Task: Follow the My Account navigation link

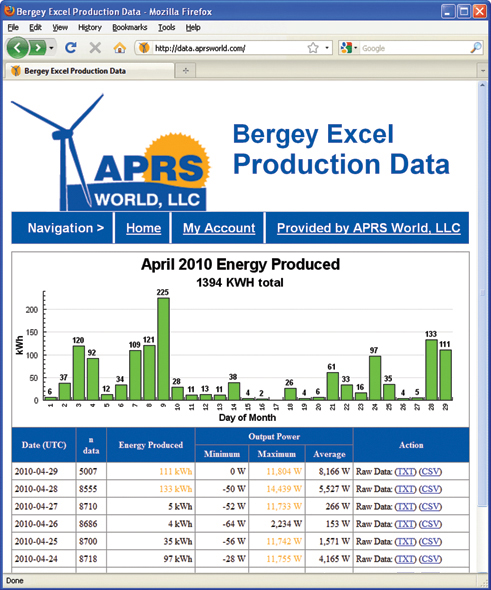Action: (x=219, y=228)
